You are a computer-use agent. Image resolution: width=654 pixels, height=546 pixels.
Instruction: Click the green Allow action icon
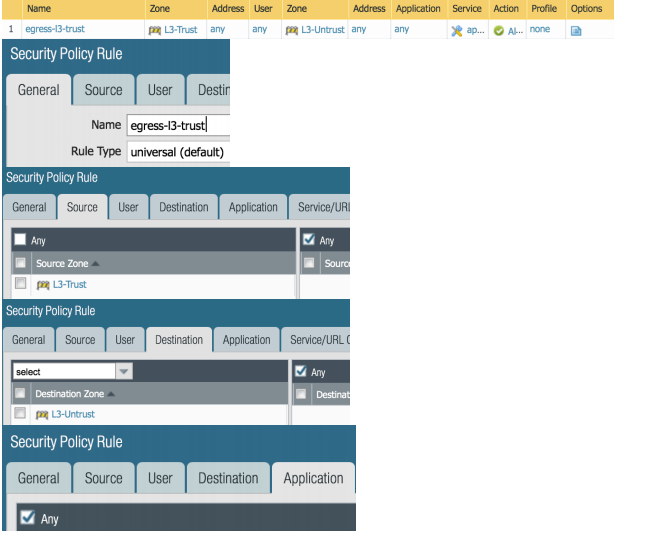coord(498,30)
